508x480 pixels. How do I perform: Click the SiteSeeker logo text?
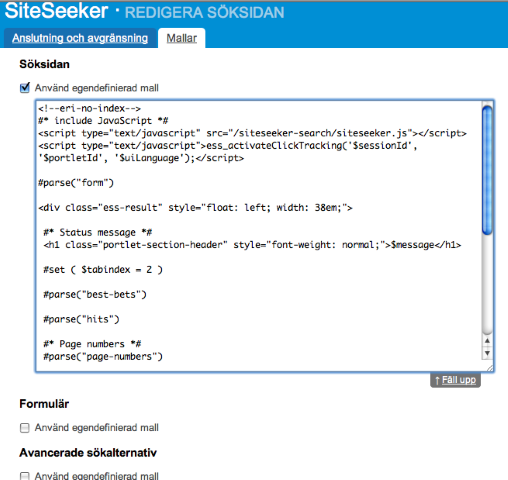pos(56,11)
